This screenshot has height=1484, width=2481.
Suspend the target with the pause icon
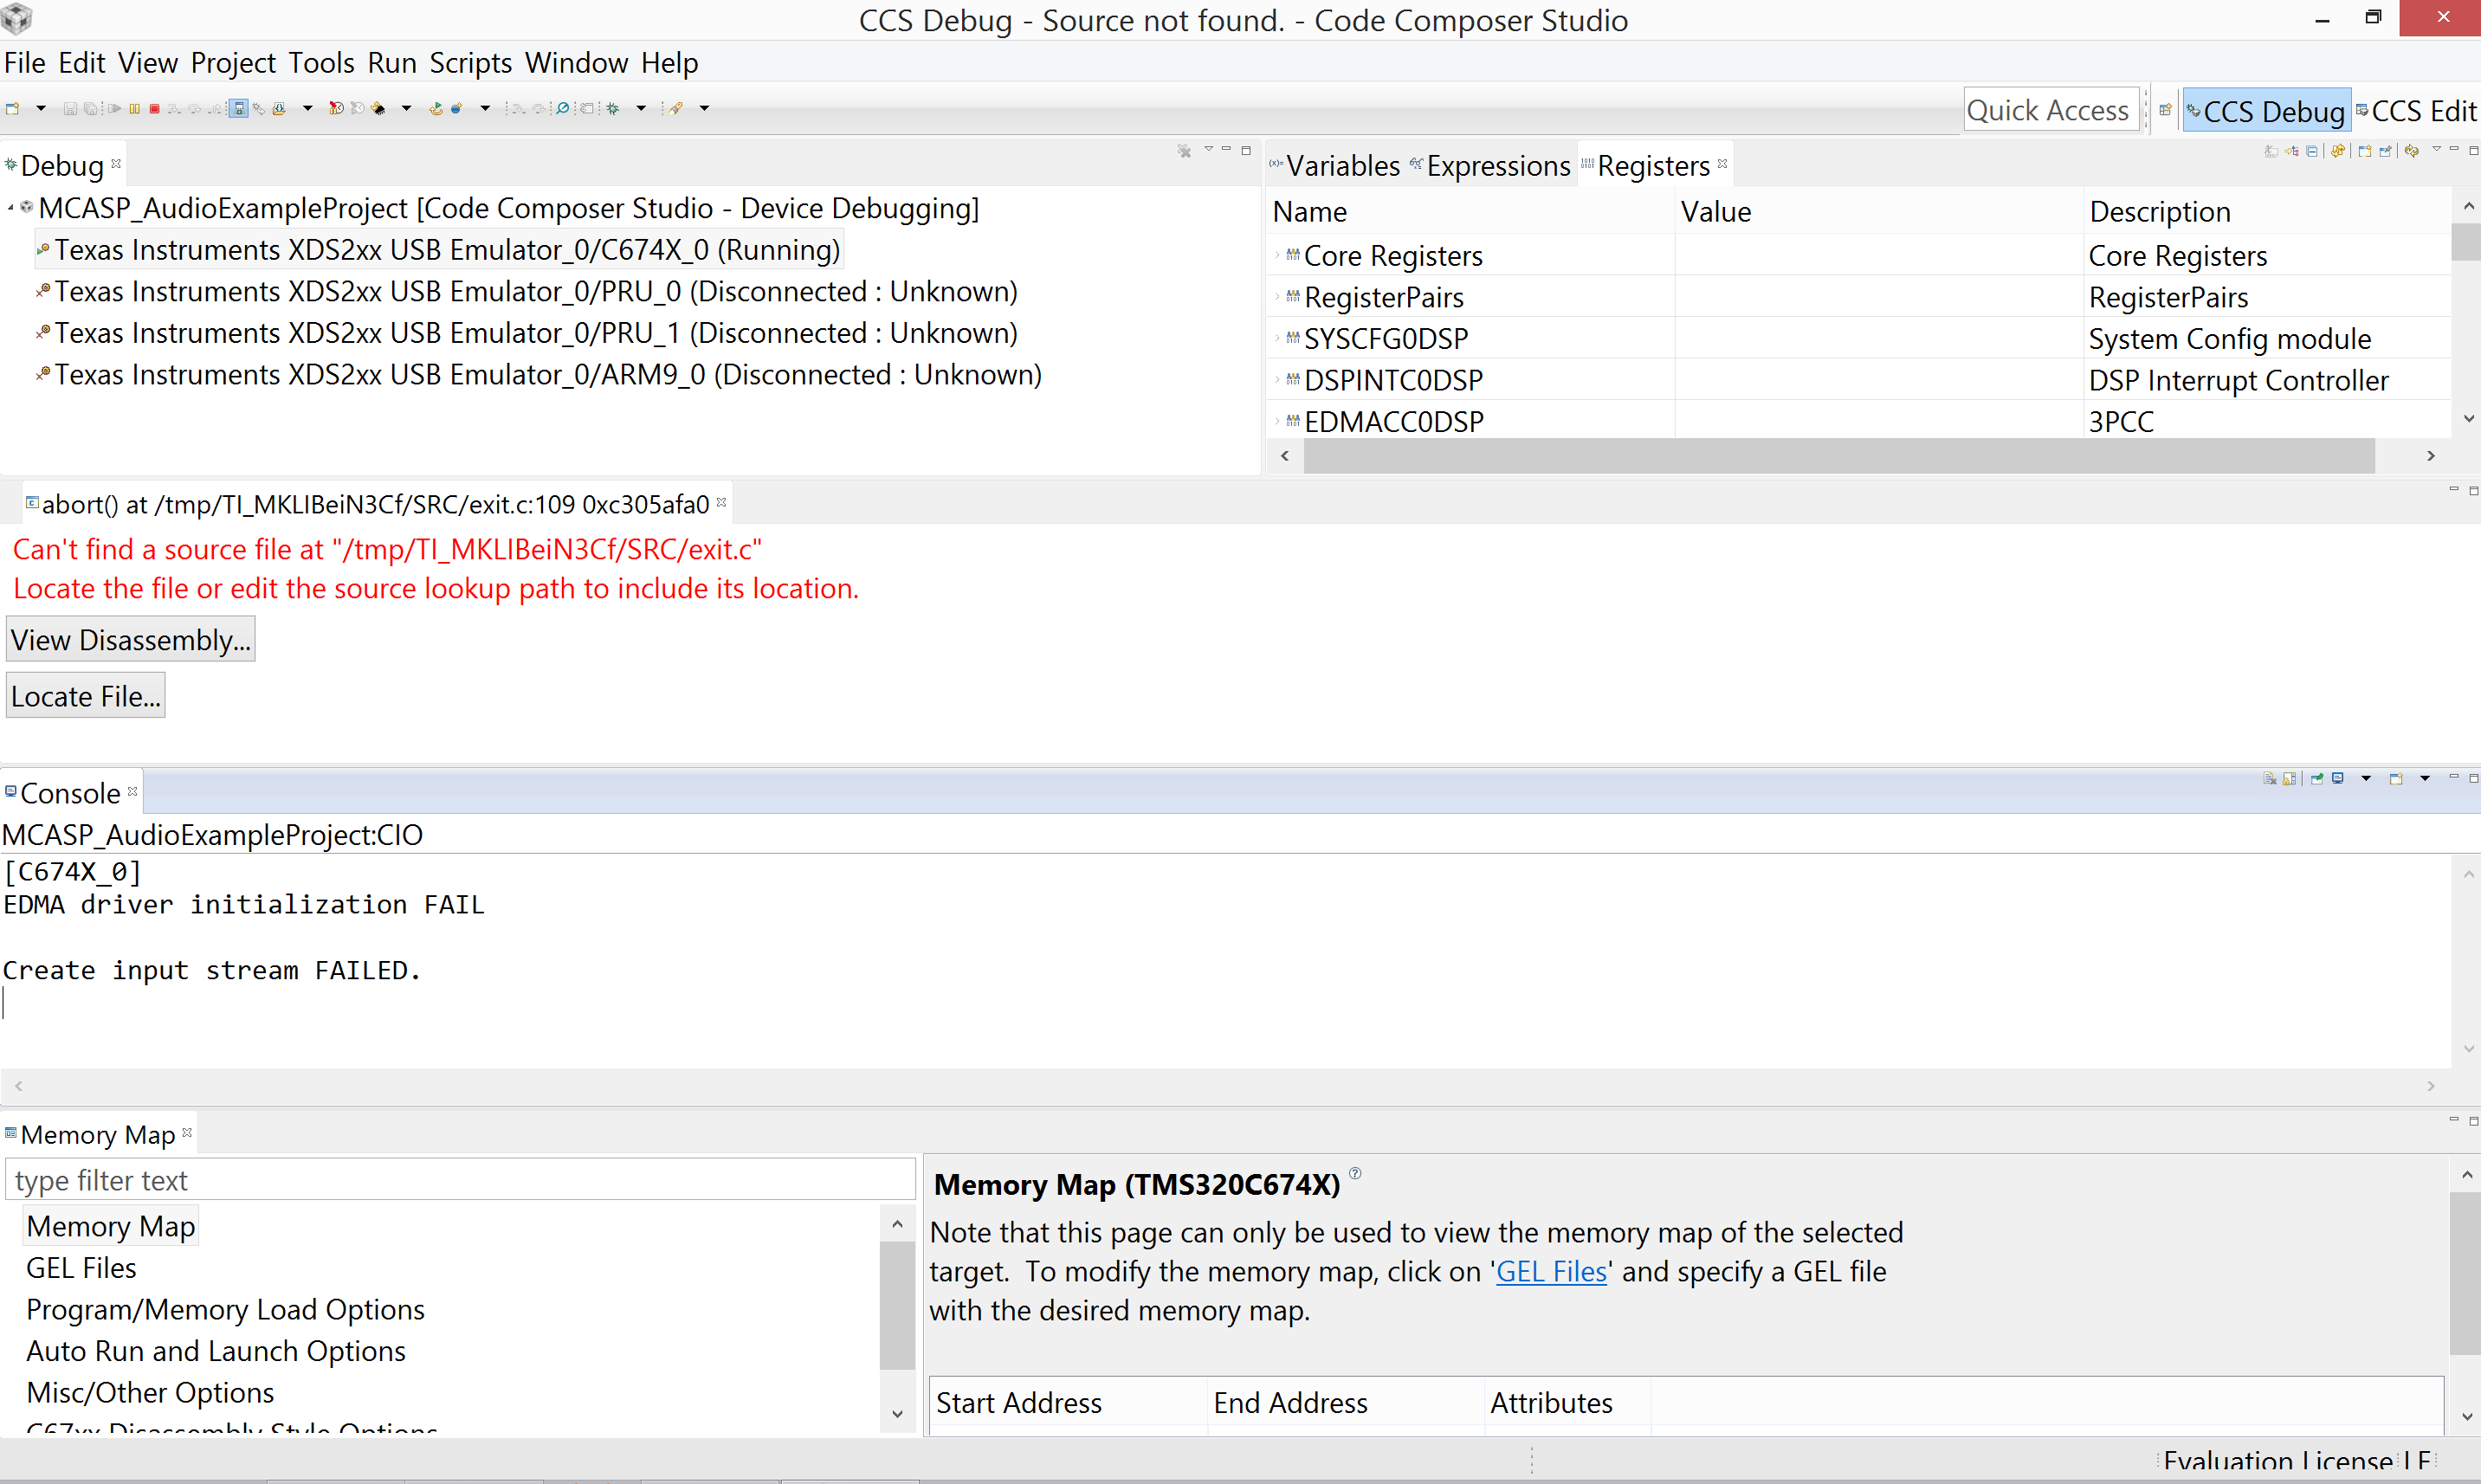[134, 109]
